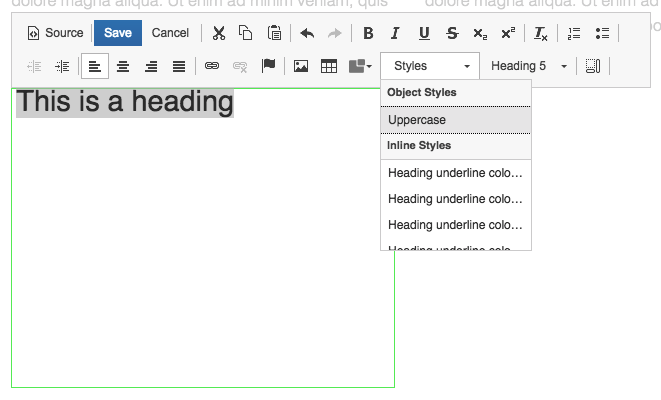
Task: Paste from clipboard icon
Action: coord(274,33)
